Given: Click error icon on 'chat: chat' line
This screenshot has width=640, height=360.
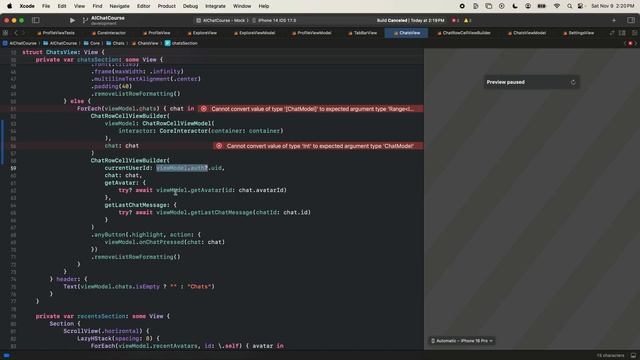Looking at the screenshot, I should 219,146.
